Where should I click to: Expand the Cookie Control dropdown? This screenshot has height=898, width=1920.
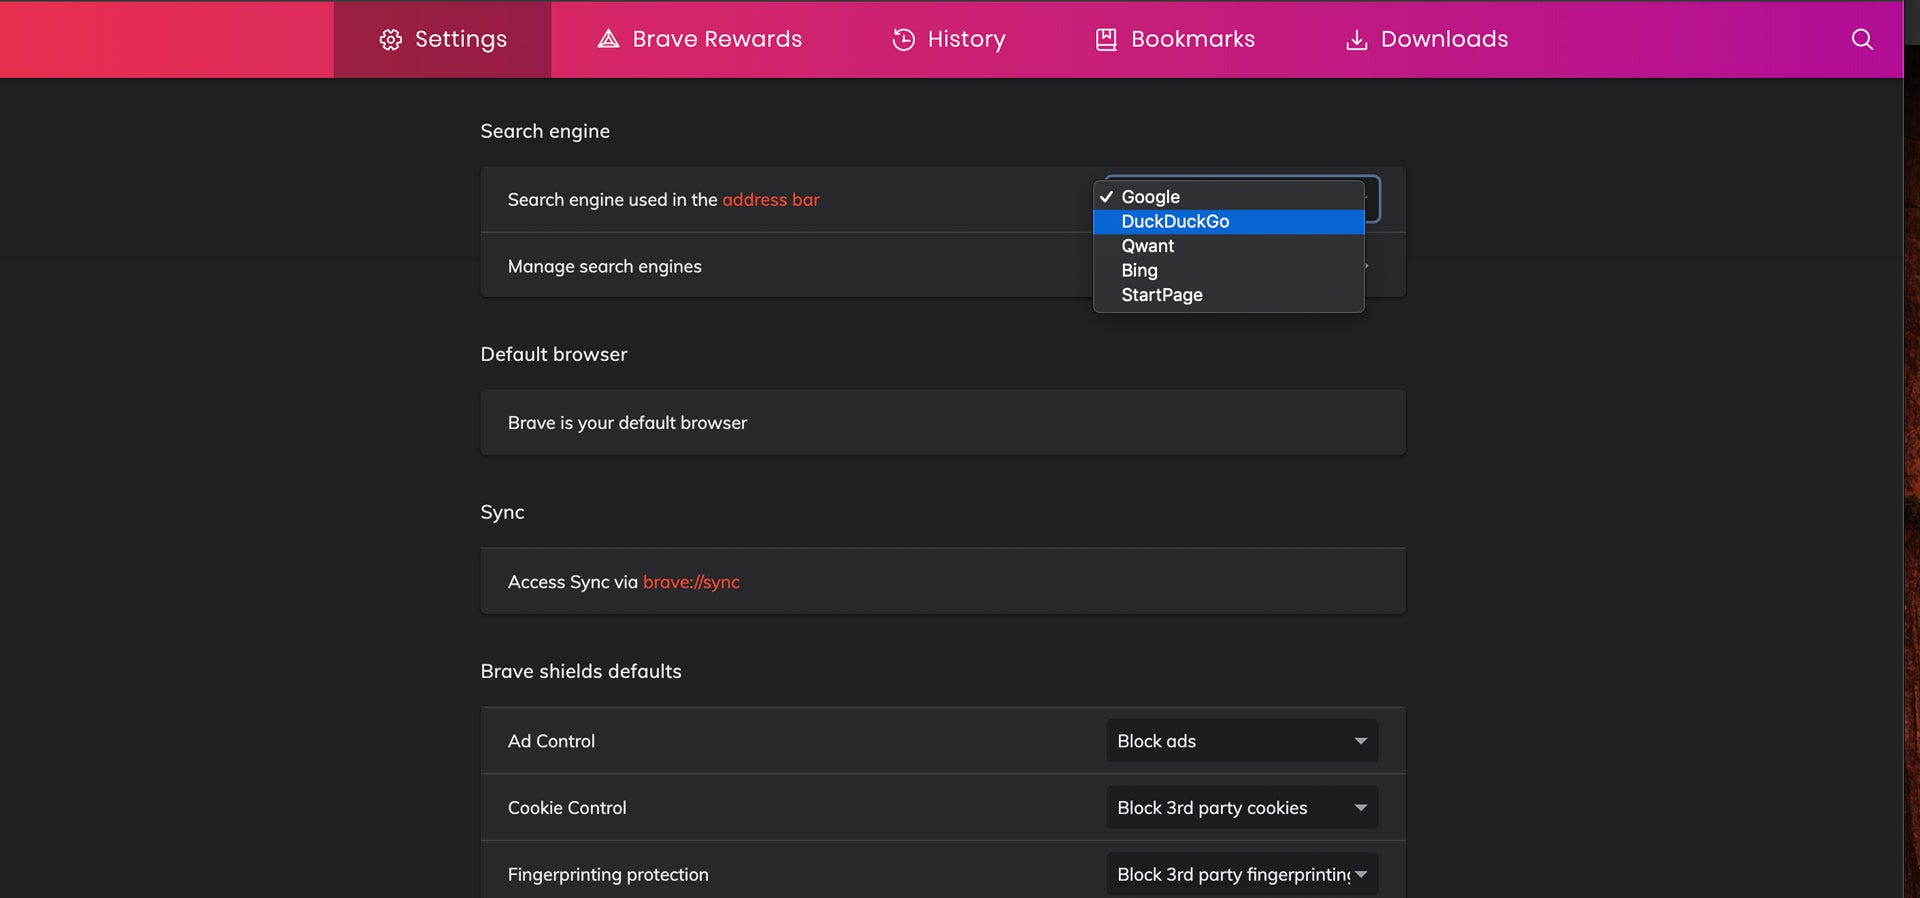1242,808
